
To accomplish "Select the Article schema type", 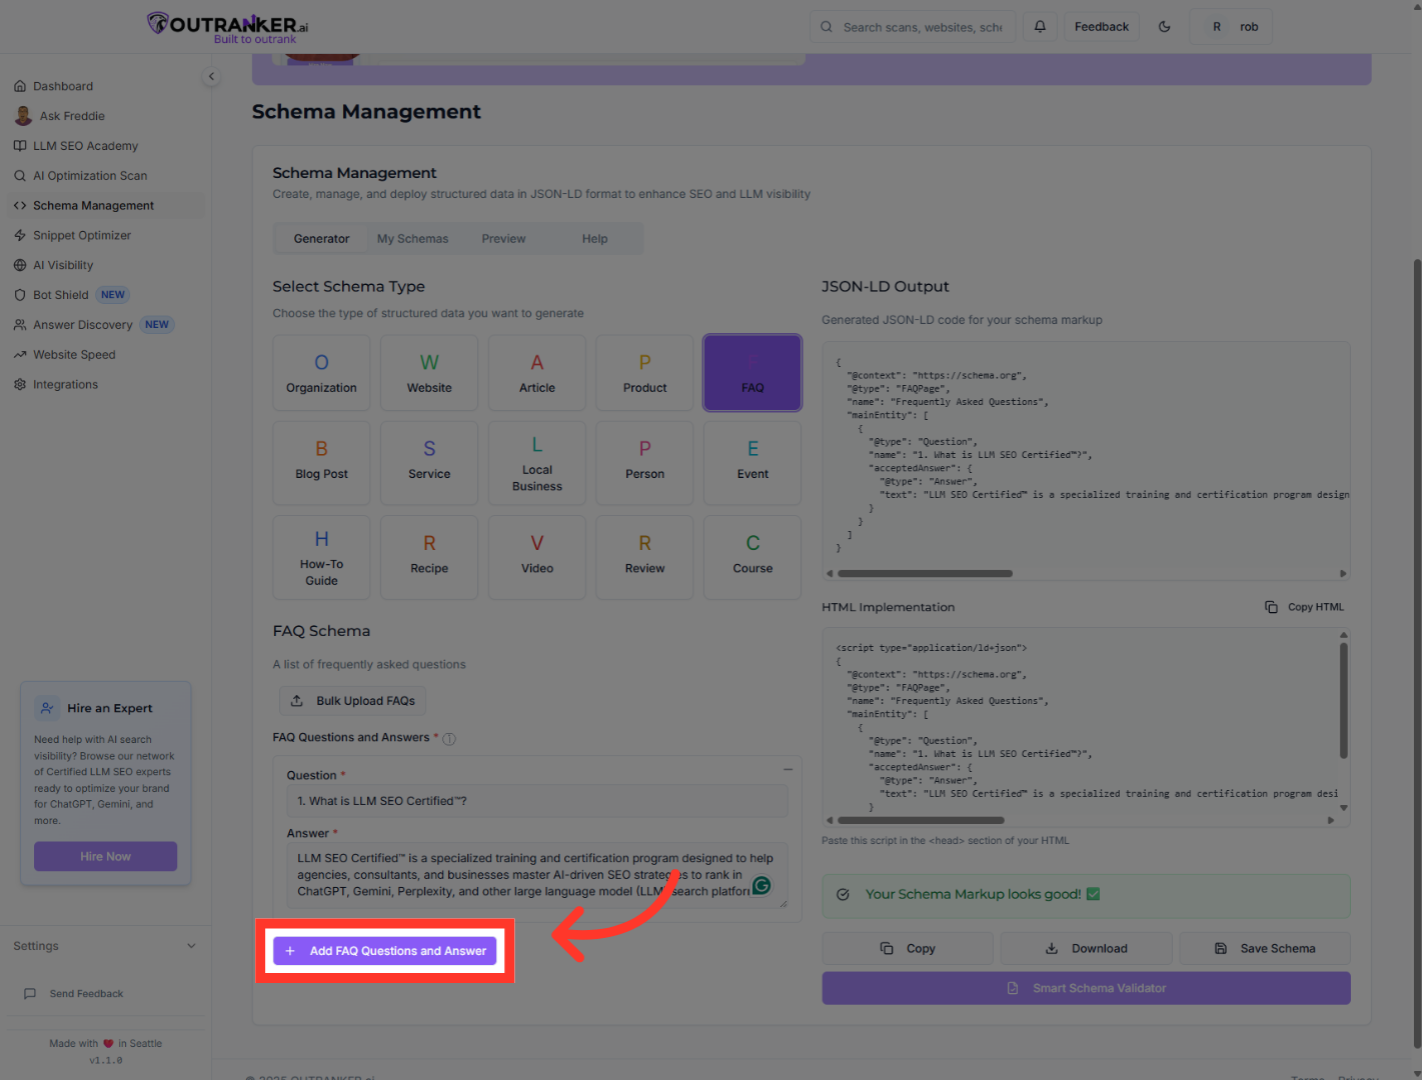I will (537, 373).
